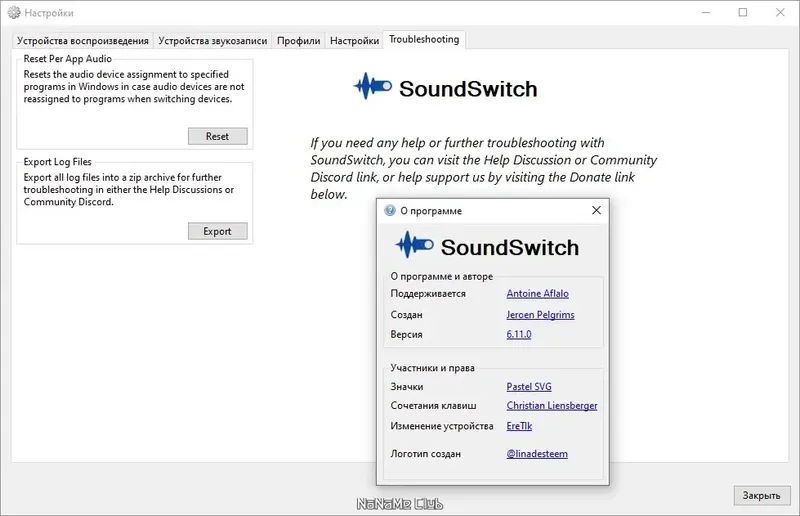Close the О программе dialog

(597, 211)
